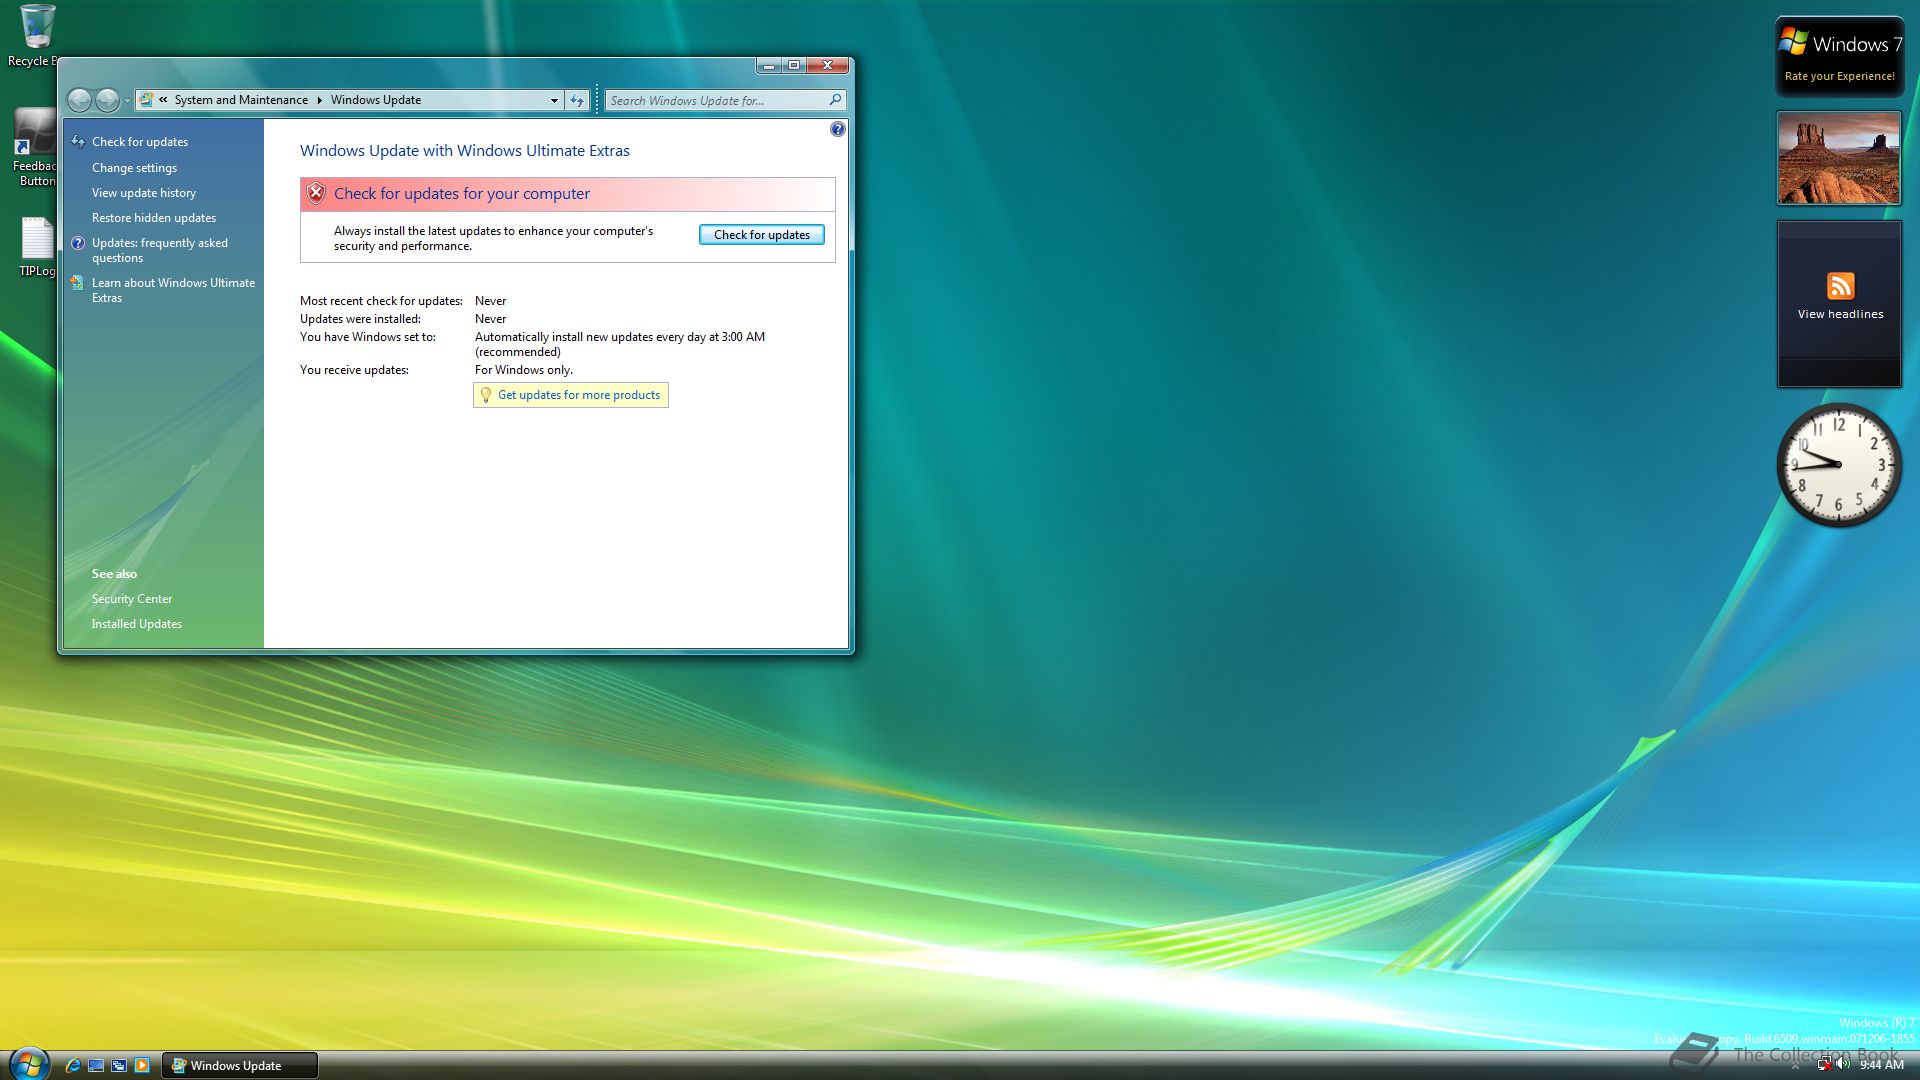The image size is (1920, 1080).
Task: Open Restore hidden updates
Action: (154, 218)
